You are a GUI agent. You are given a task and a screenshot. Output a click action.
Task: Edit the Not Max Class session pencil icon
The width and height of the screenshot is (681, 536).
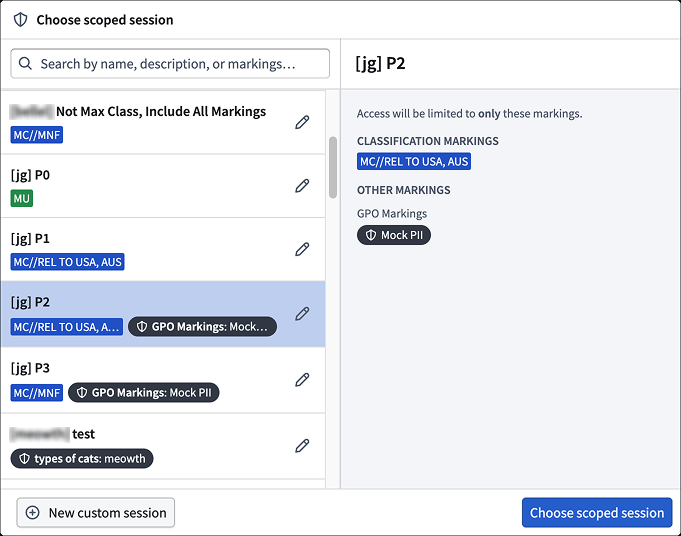point(302,122)
